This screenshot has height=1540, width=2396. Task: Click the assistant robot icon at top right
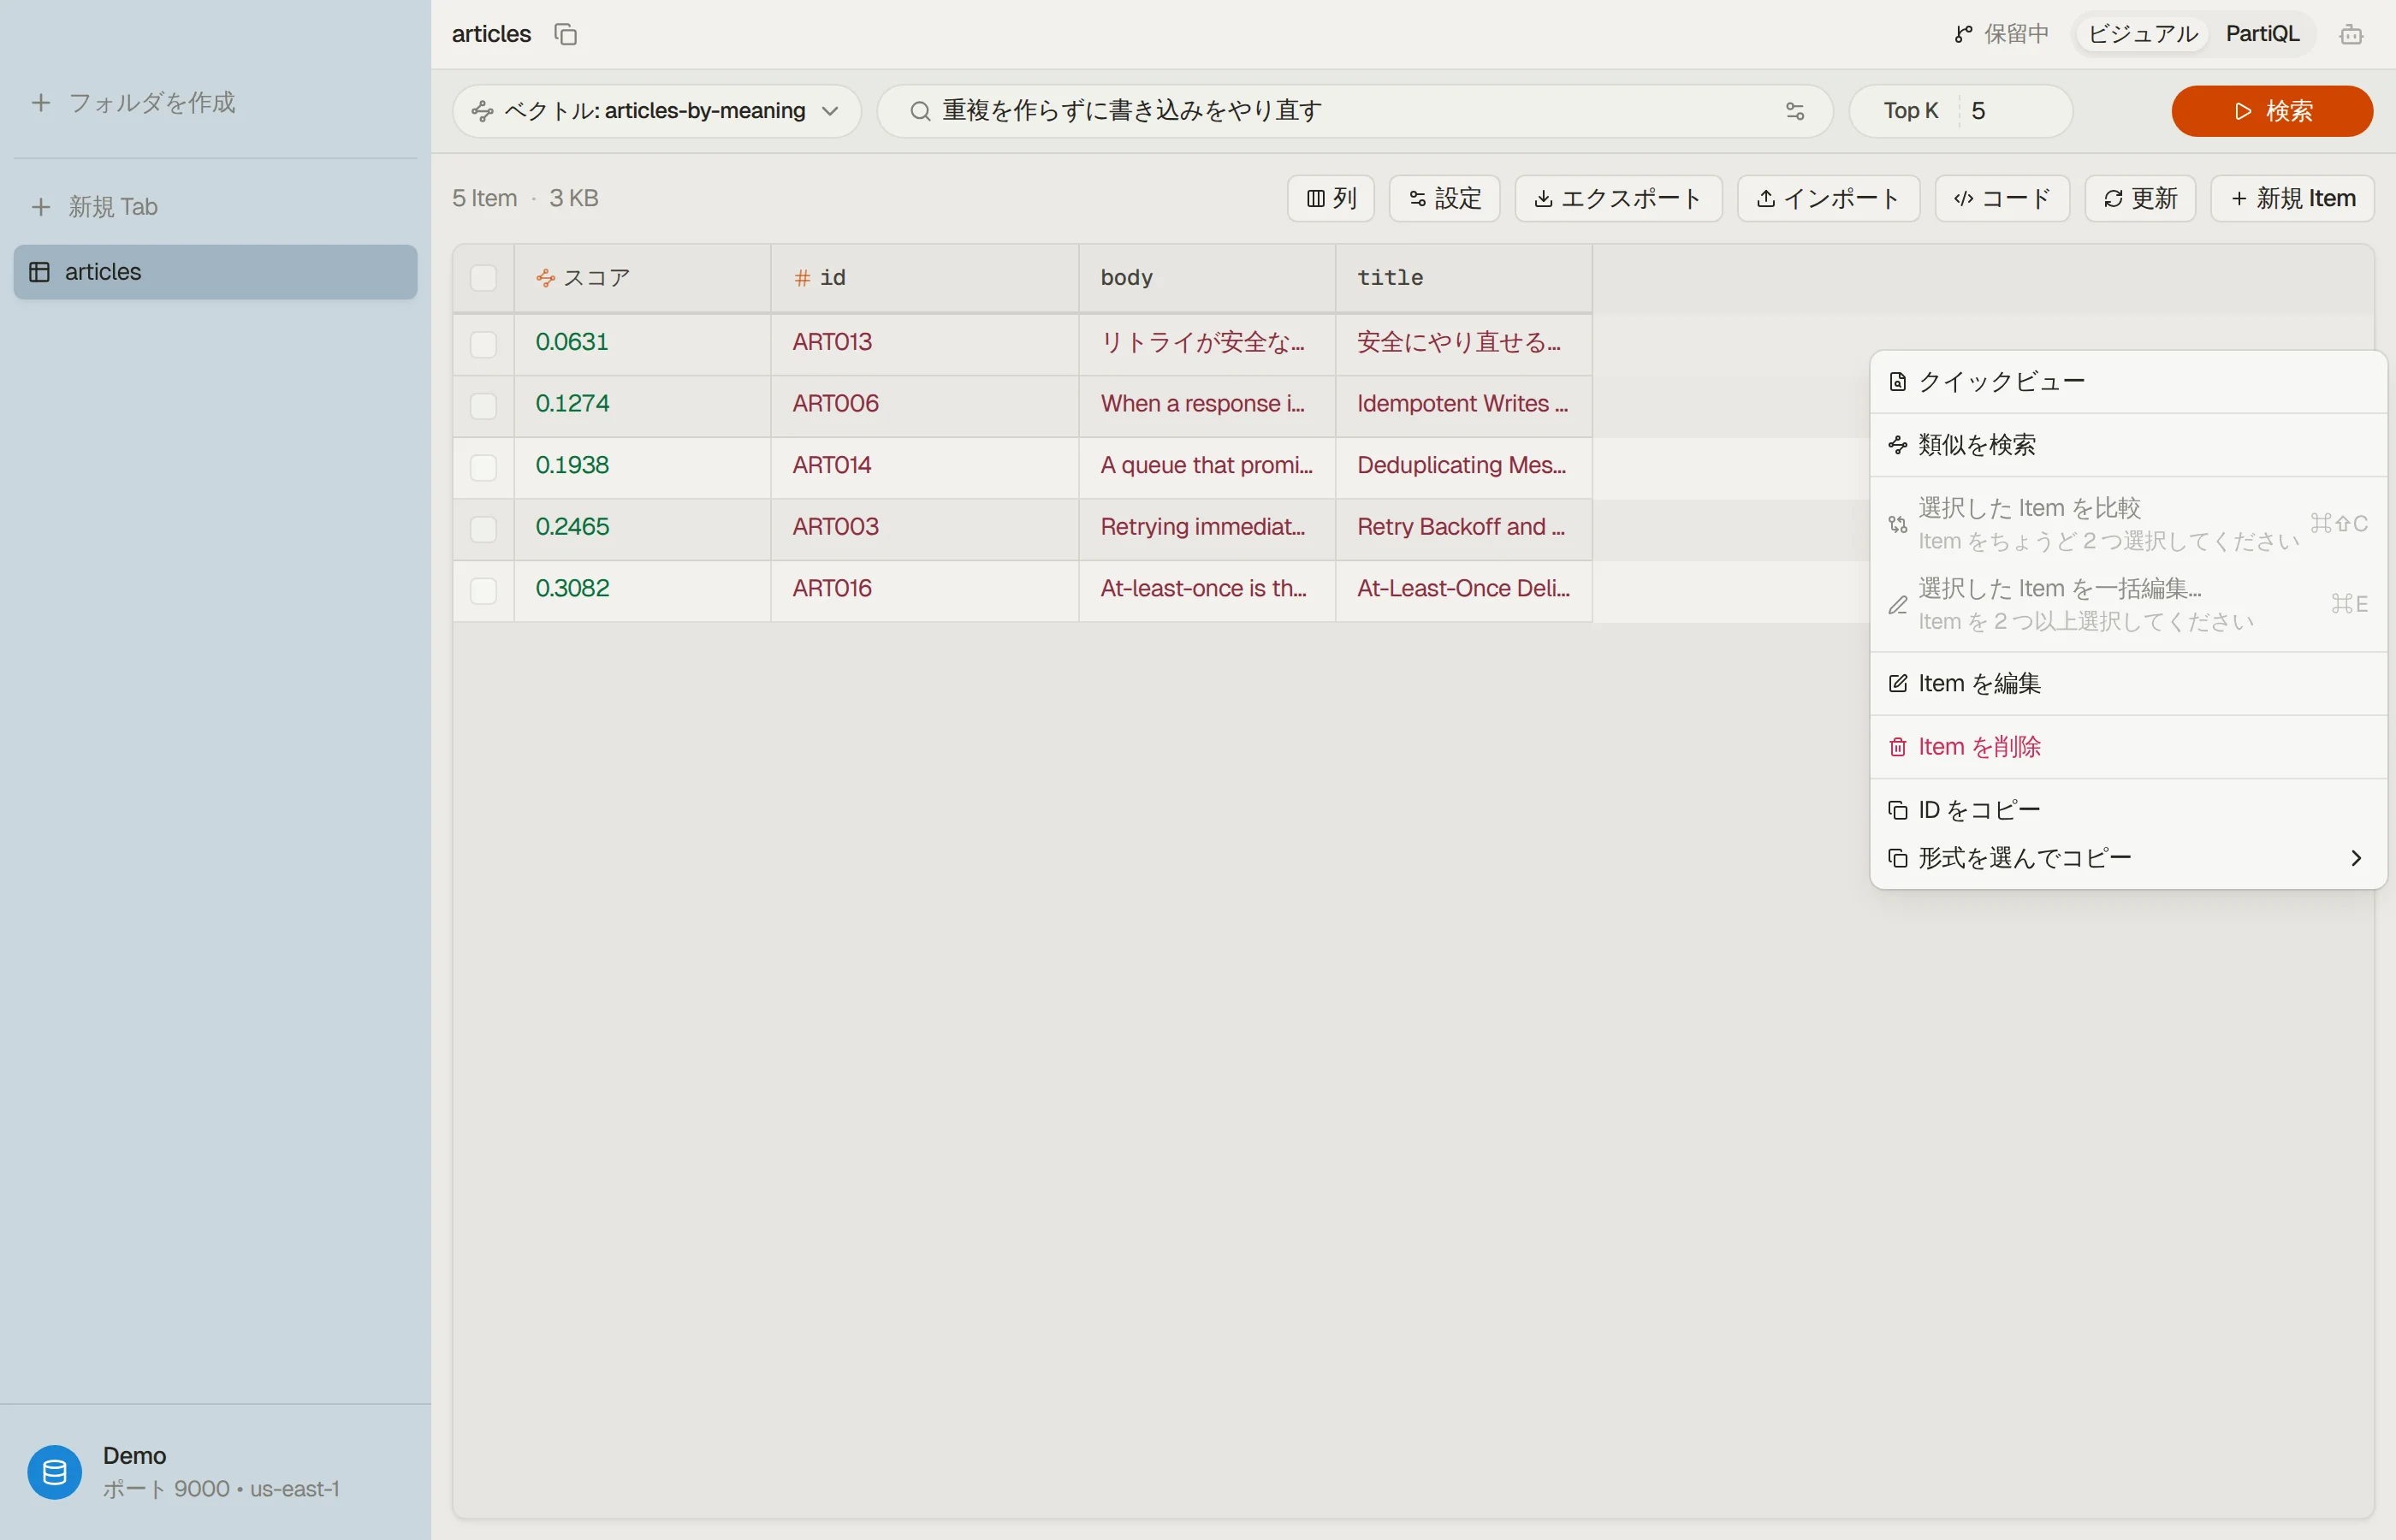[x=2351, y=35]
